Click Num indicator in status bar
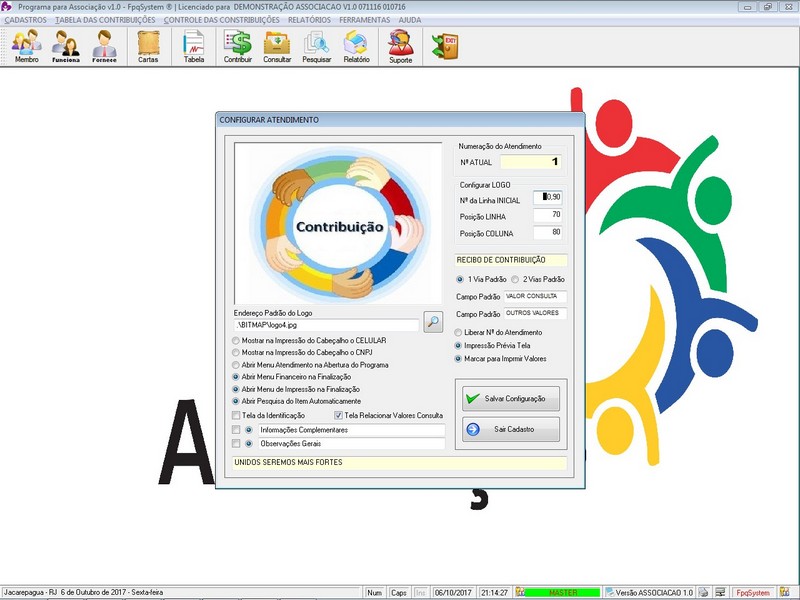 [x=374, y=592]
